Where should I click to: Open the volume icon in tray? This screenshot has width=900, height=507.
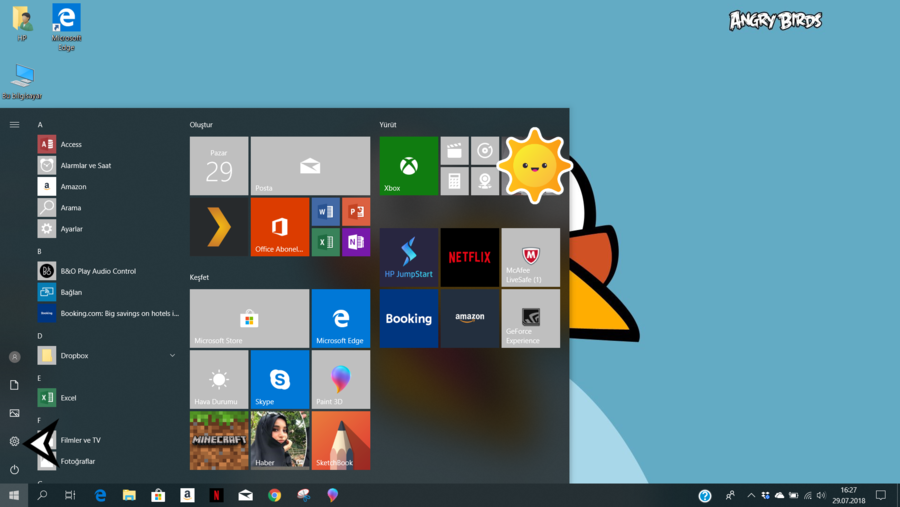821,496
